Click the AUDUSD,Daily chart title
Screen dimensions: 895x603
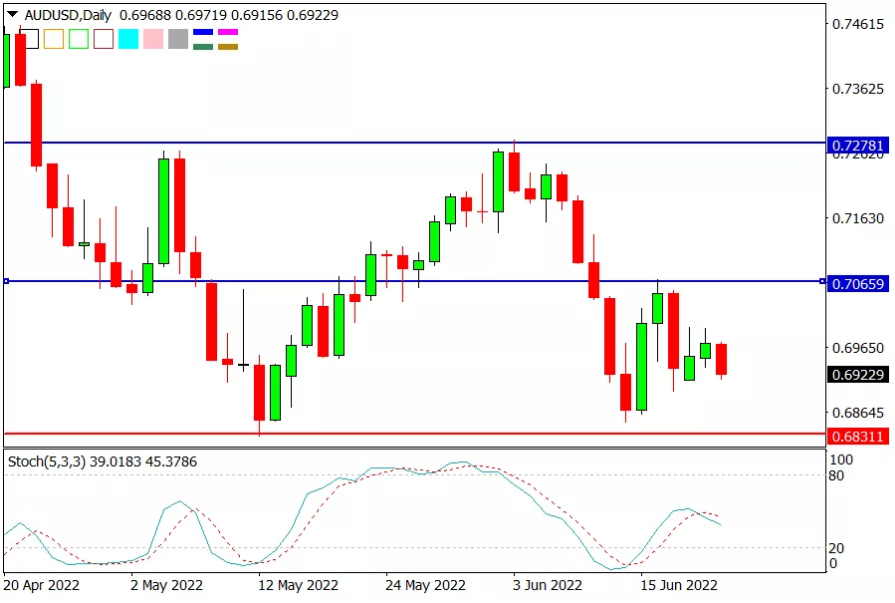click(68, 15)
